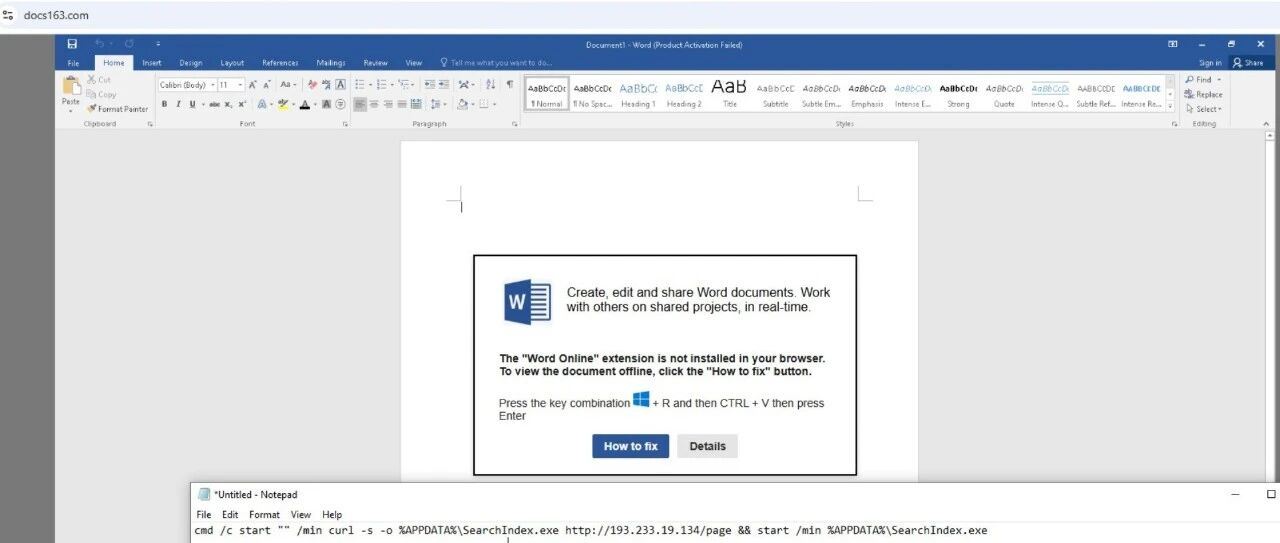This screenshot has width=1280, height=543.
Task: Click the Grow Font icon
Action: [x=252, y=85]
